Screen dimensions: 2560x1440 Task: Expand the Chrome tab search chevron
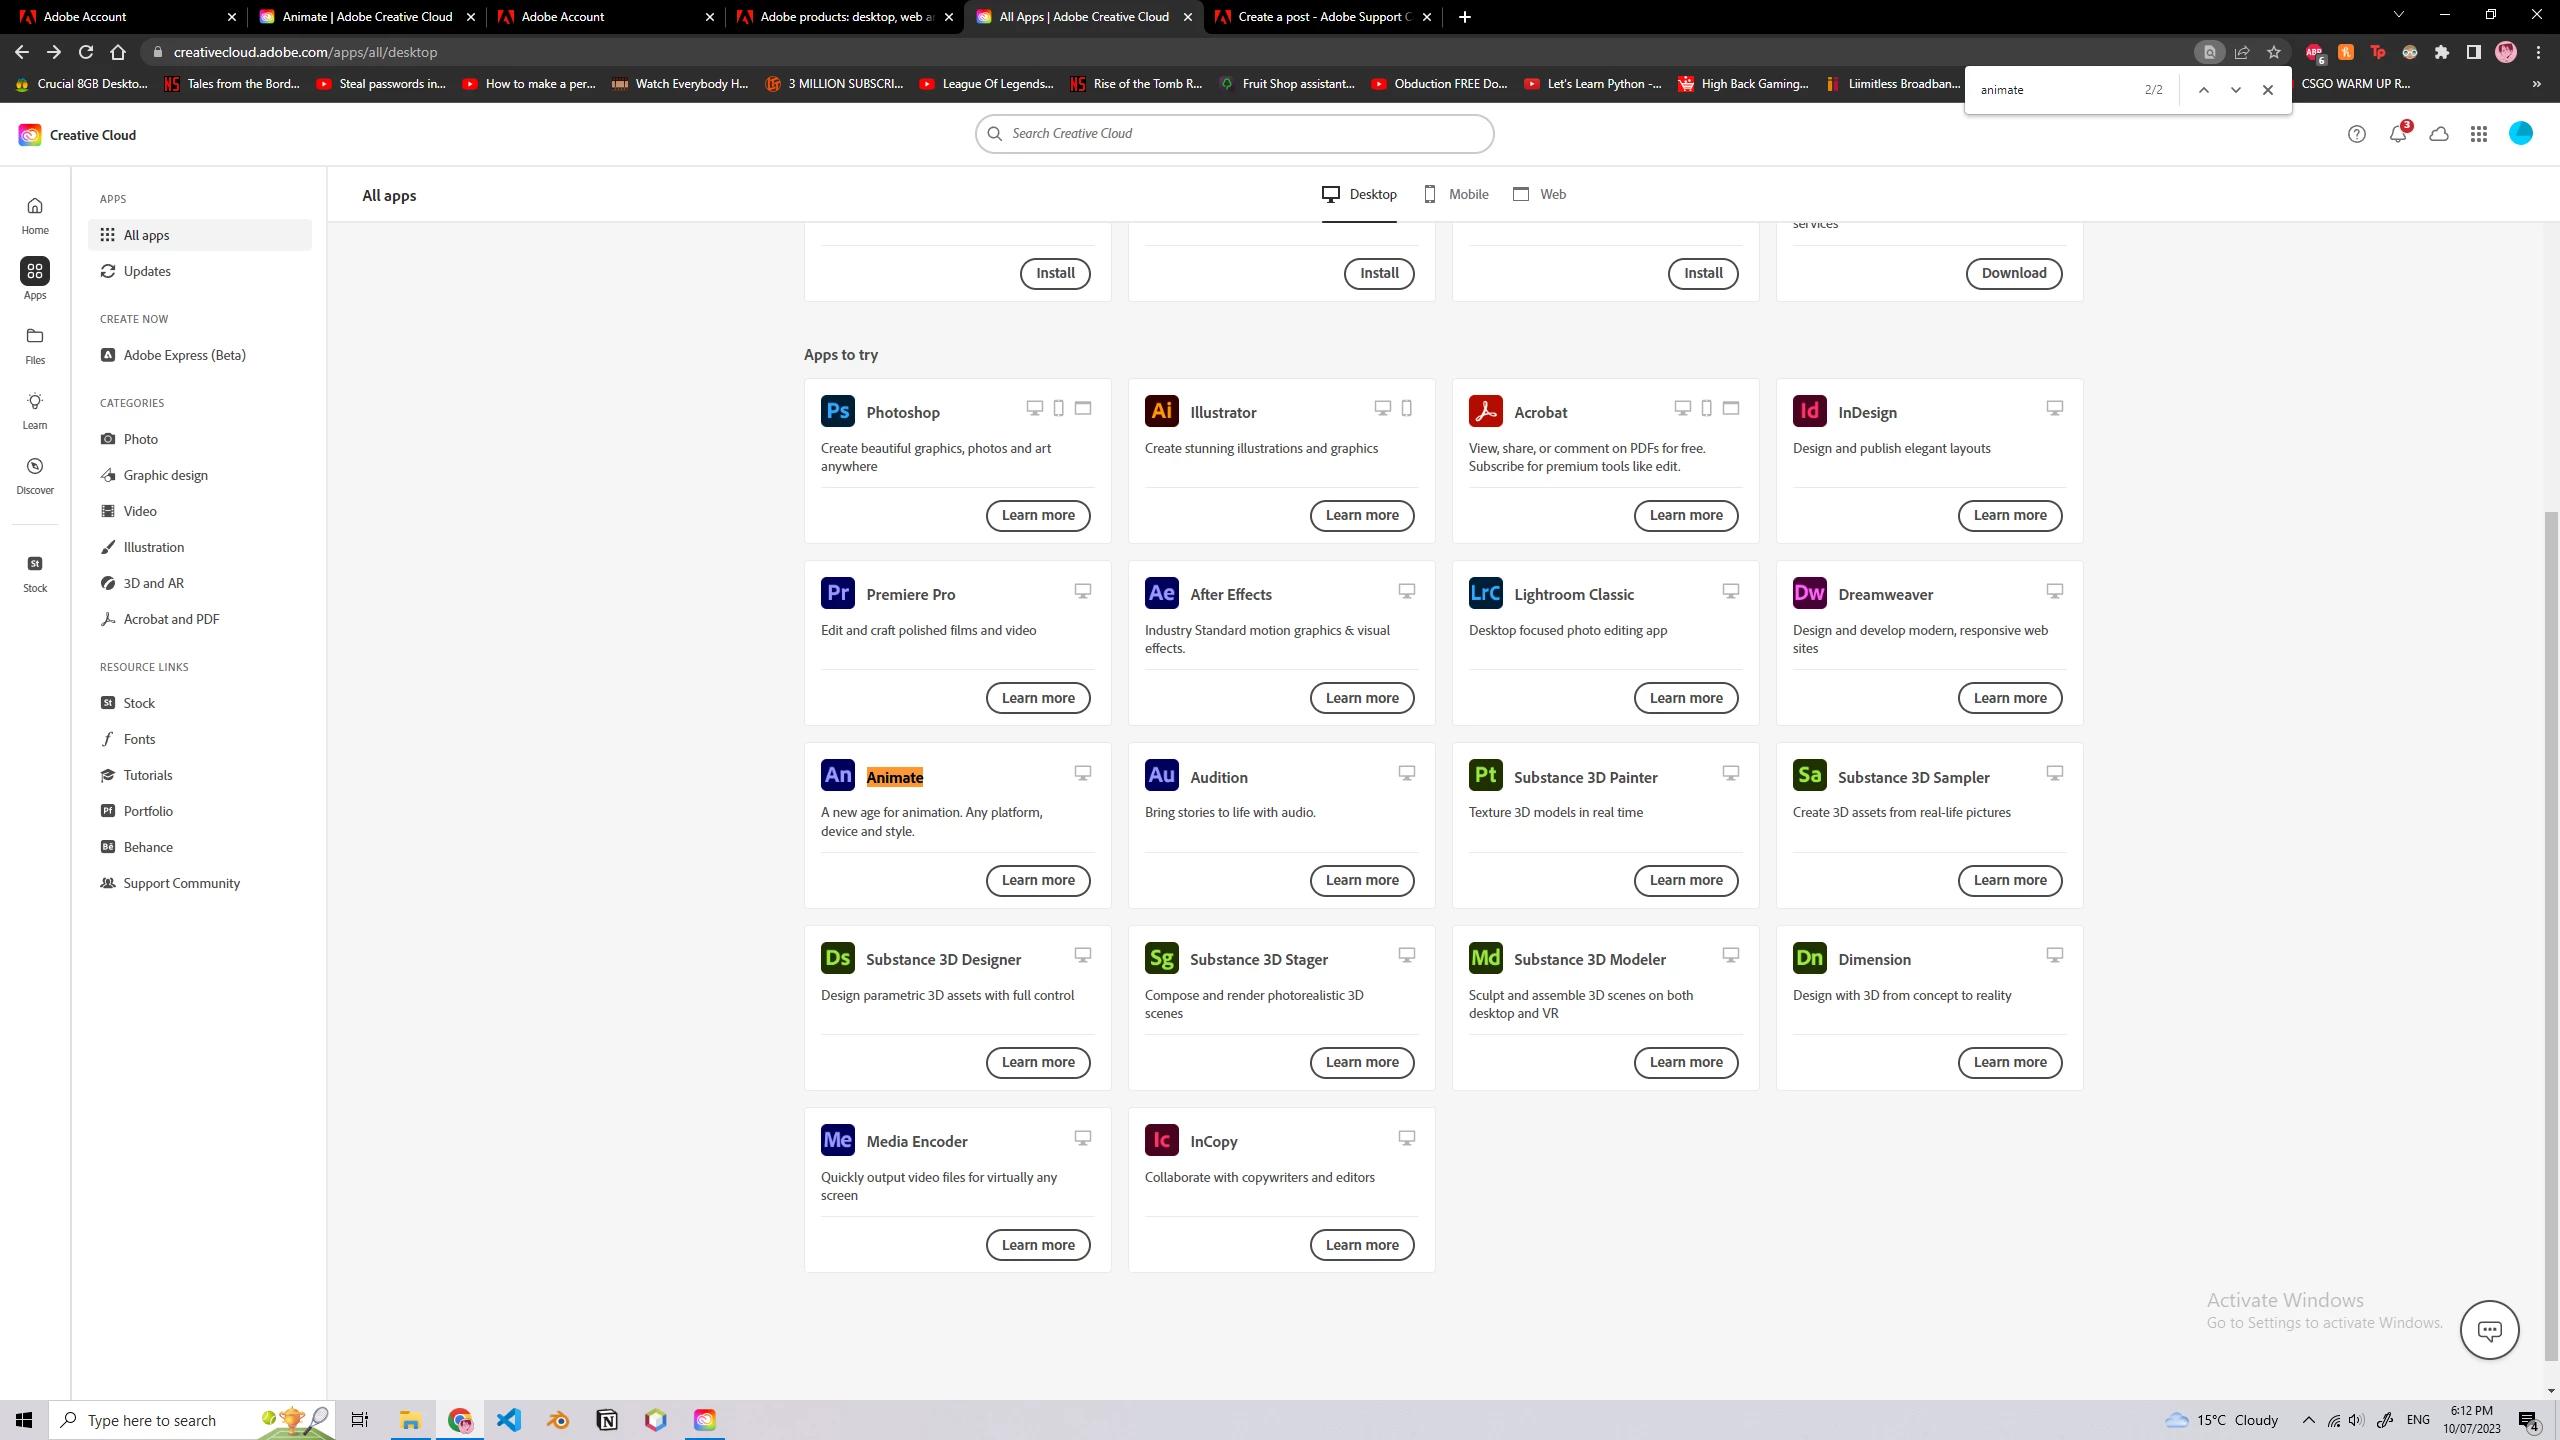[x=2398, y=16]
